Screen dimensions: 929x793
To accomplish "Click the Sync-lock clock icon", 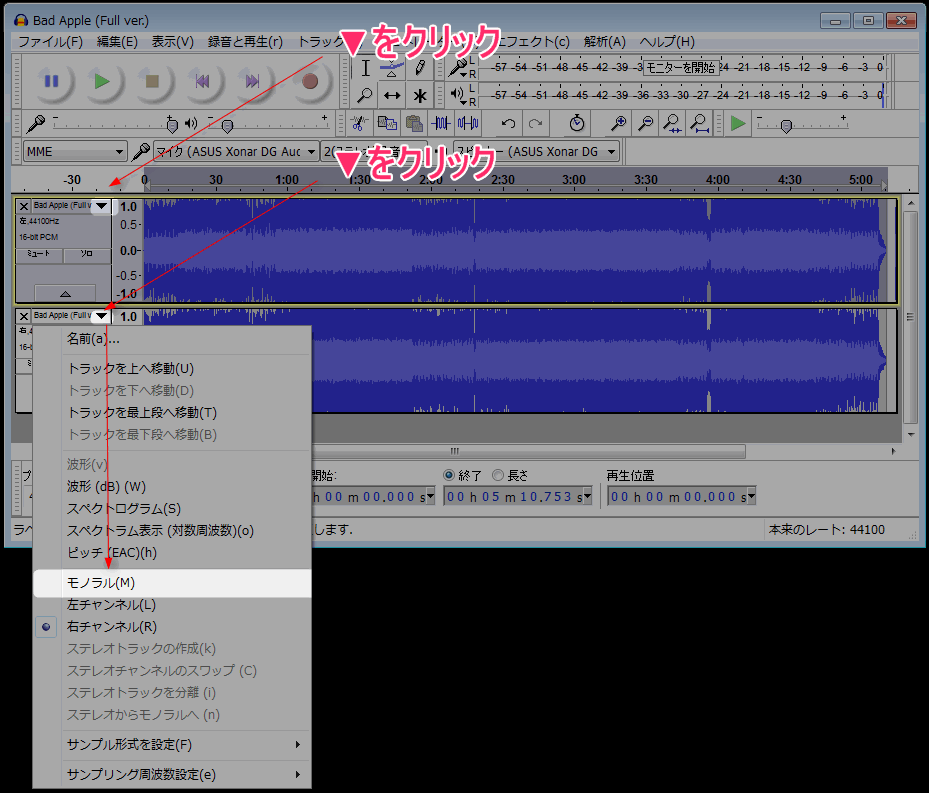I will click(576, 123).
